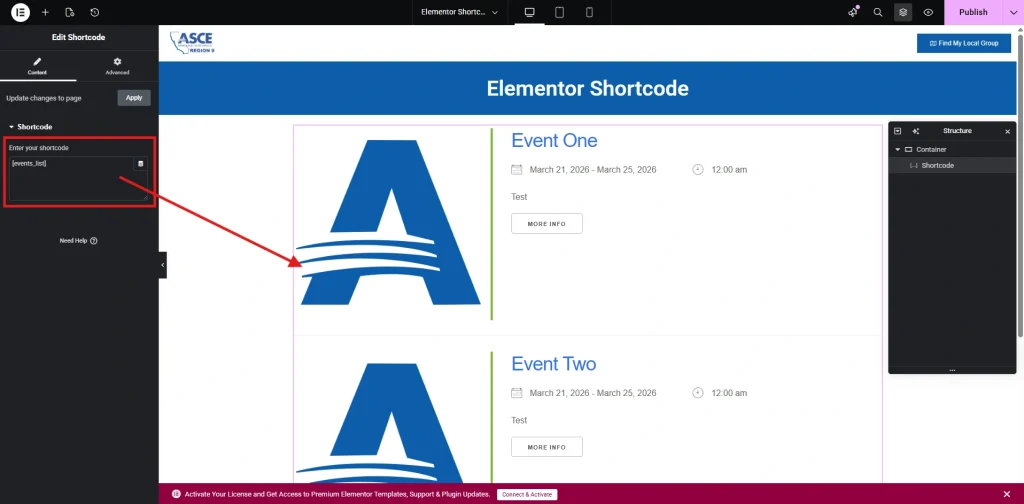Click the Structure panel bottom resize handle
The width and height of the screenshot is (1024, 504).
(952, 370)
